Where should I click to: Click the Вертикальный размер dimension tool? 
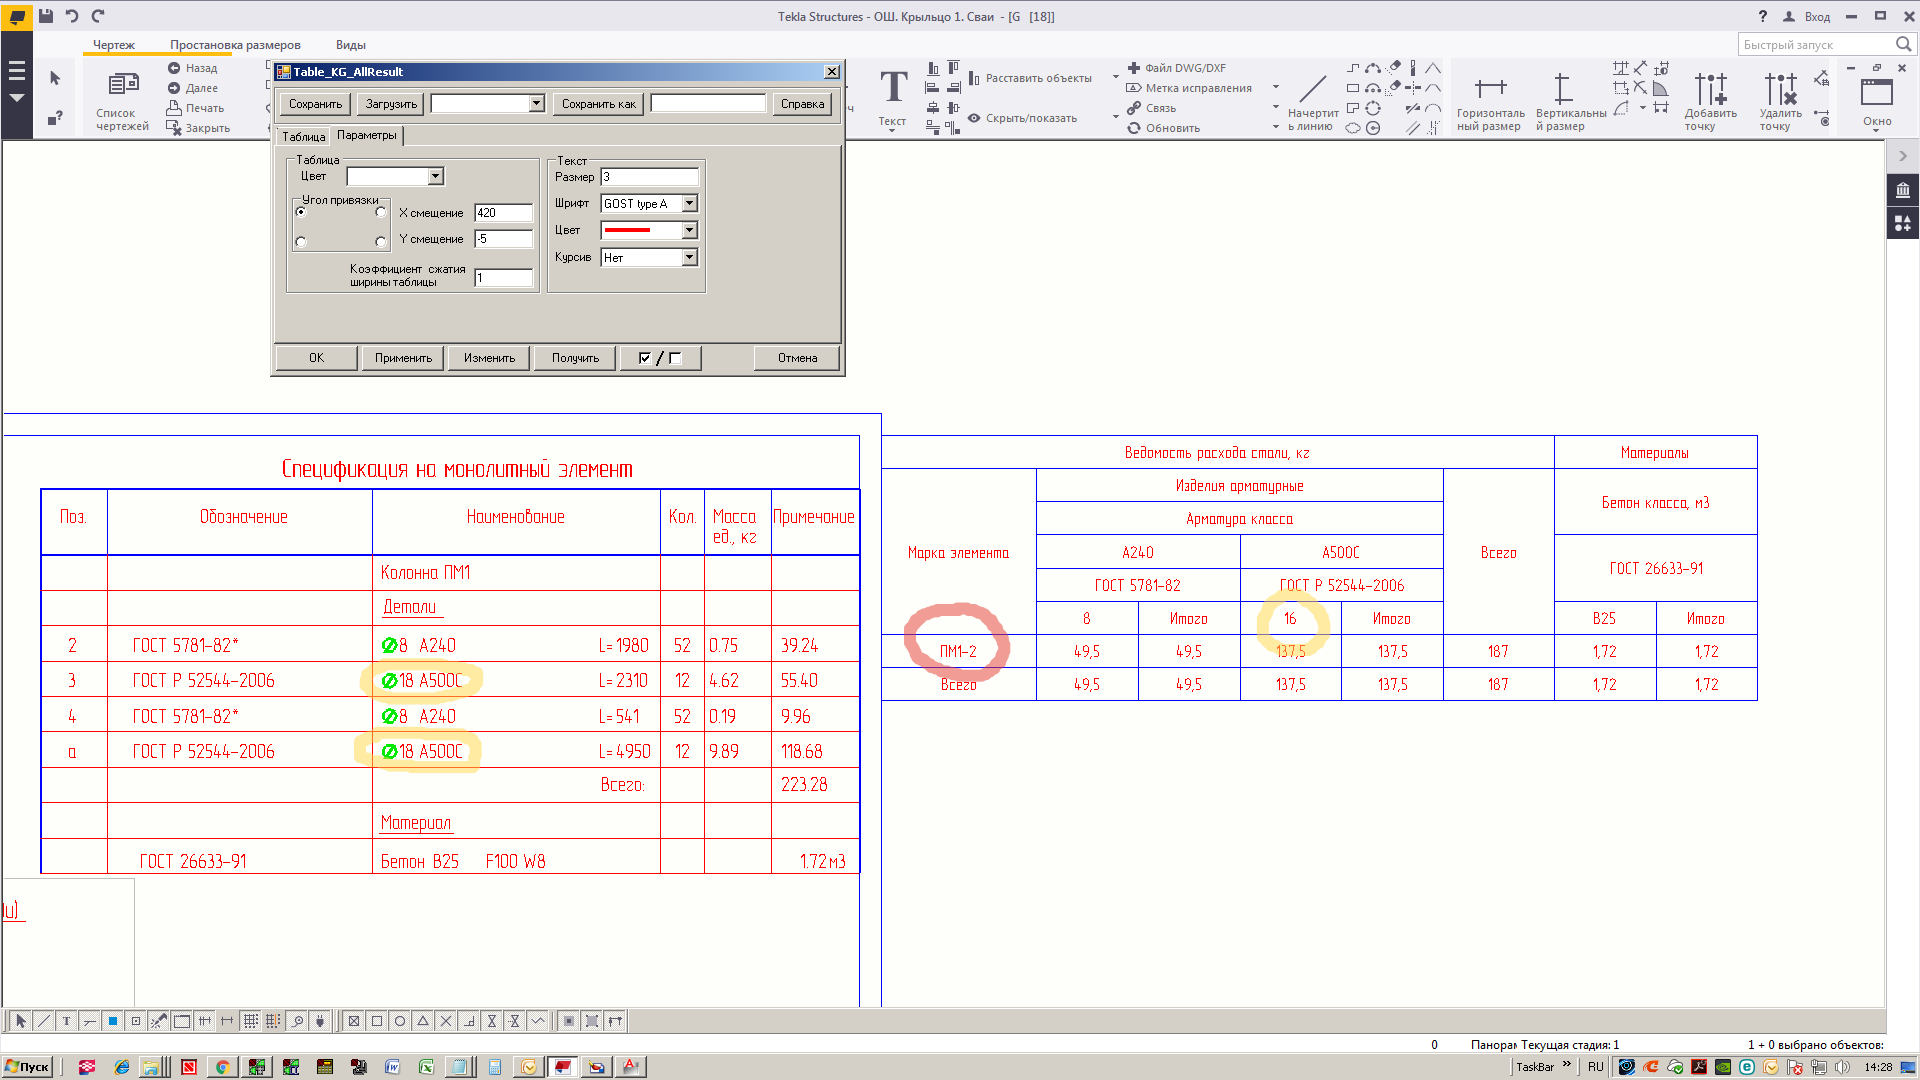(x=1562, y=90)
